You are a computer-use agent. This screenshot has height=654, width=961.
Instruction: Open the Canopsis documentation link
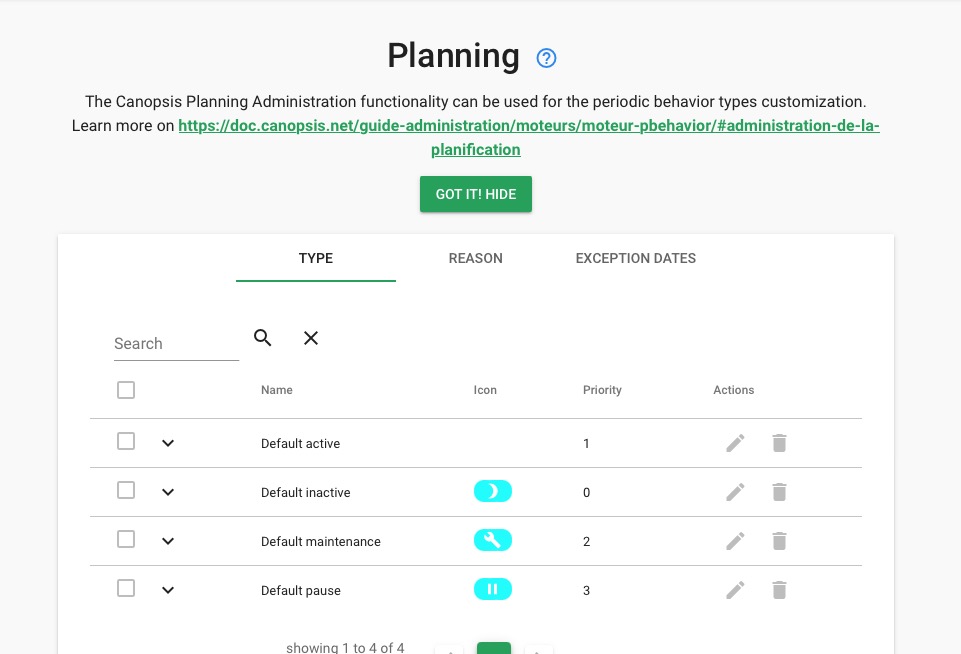pyautogui.click(x=528, y=125)
